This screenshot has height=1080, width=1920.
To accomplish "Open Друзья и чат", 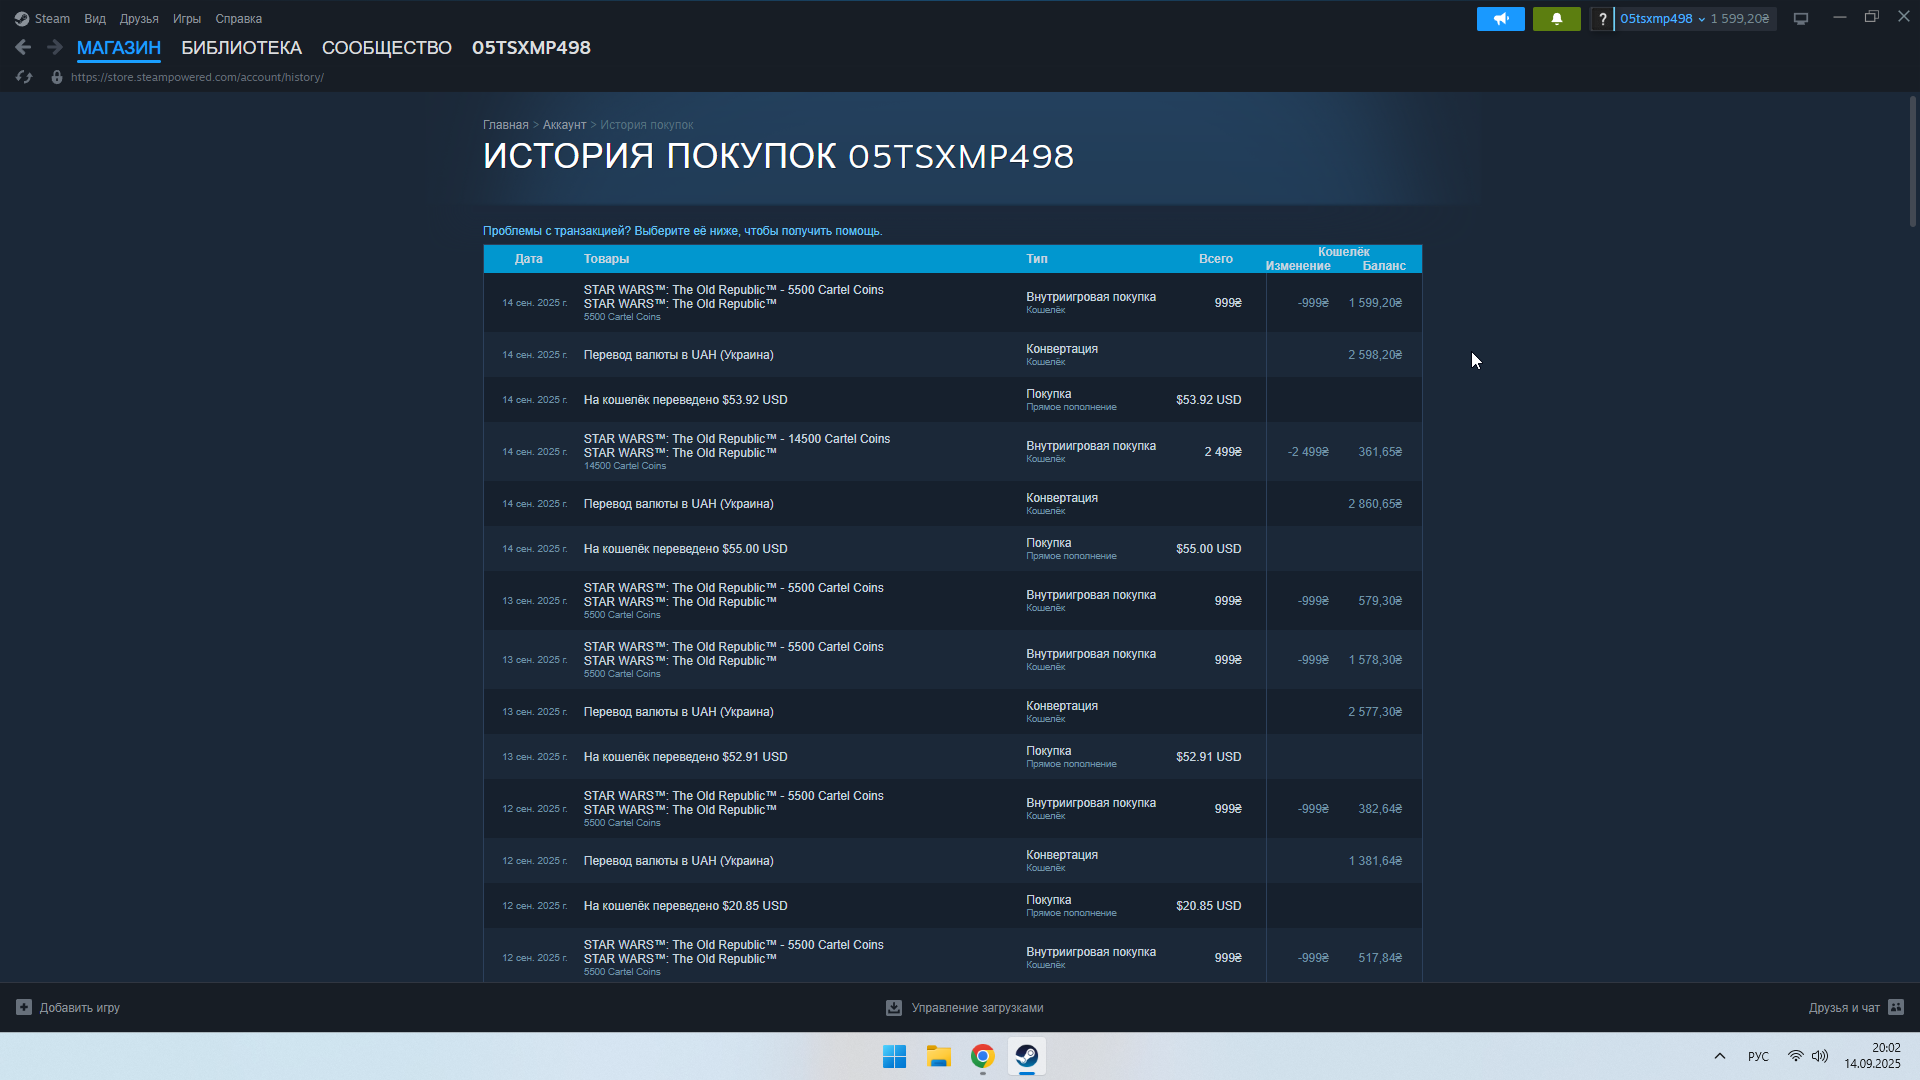I will point(1856,1008).
